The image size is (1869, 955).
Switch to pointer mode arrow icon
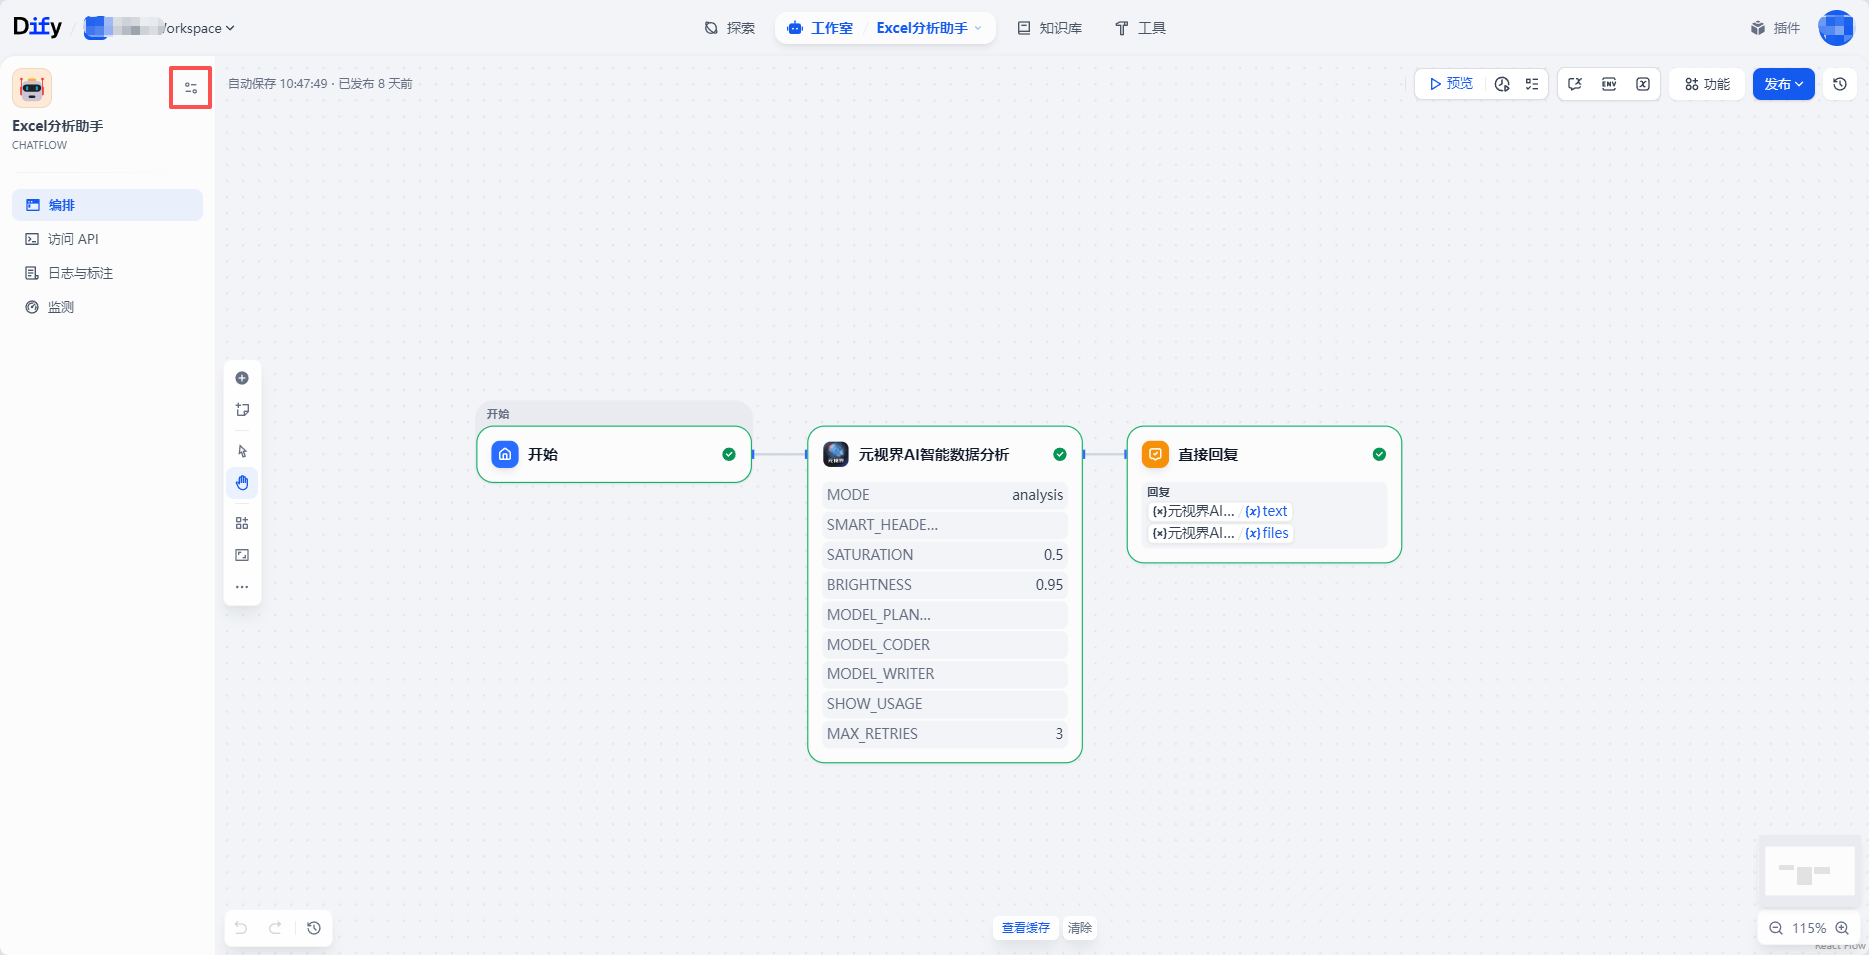[242, 451]
